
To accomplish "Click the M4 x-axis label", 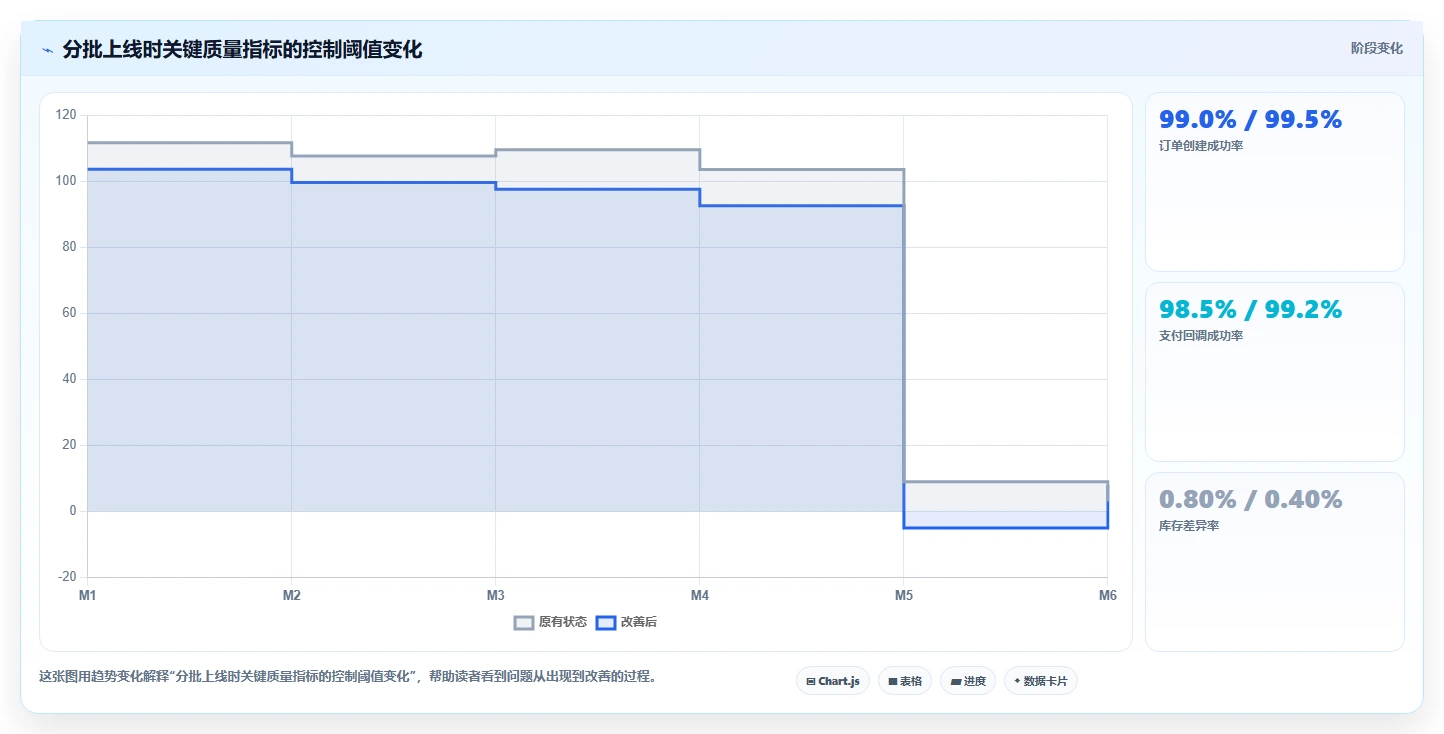I will 700,596.
